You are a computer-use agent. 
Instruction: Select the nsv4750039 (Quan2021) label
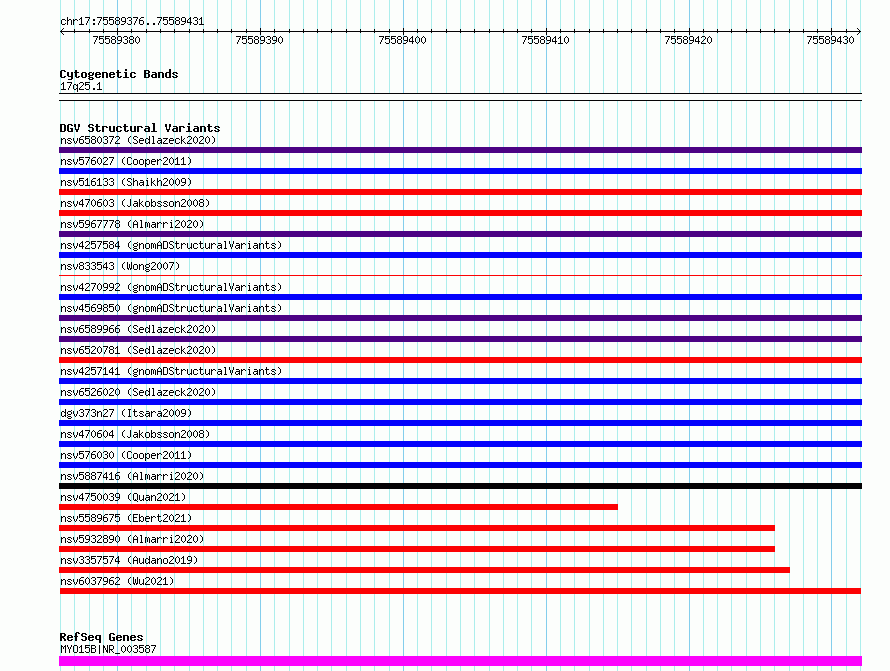pos(123,497)
